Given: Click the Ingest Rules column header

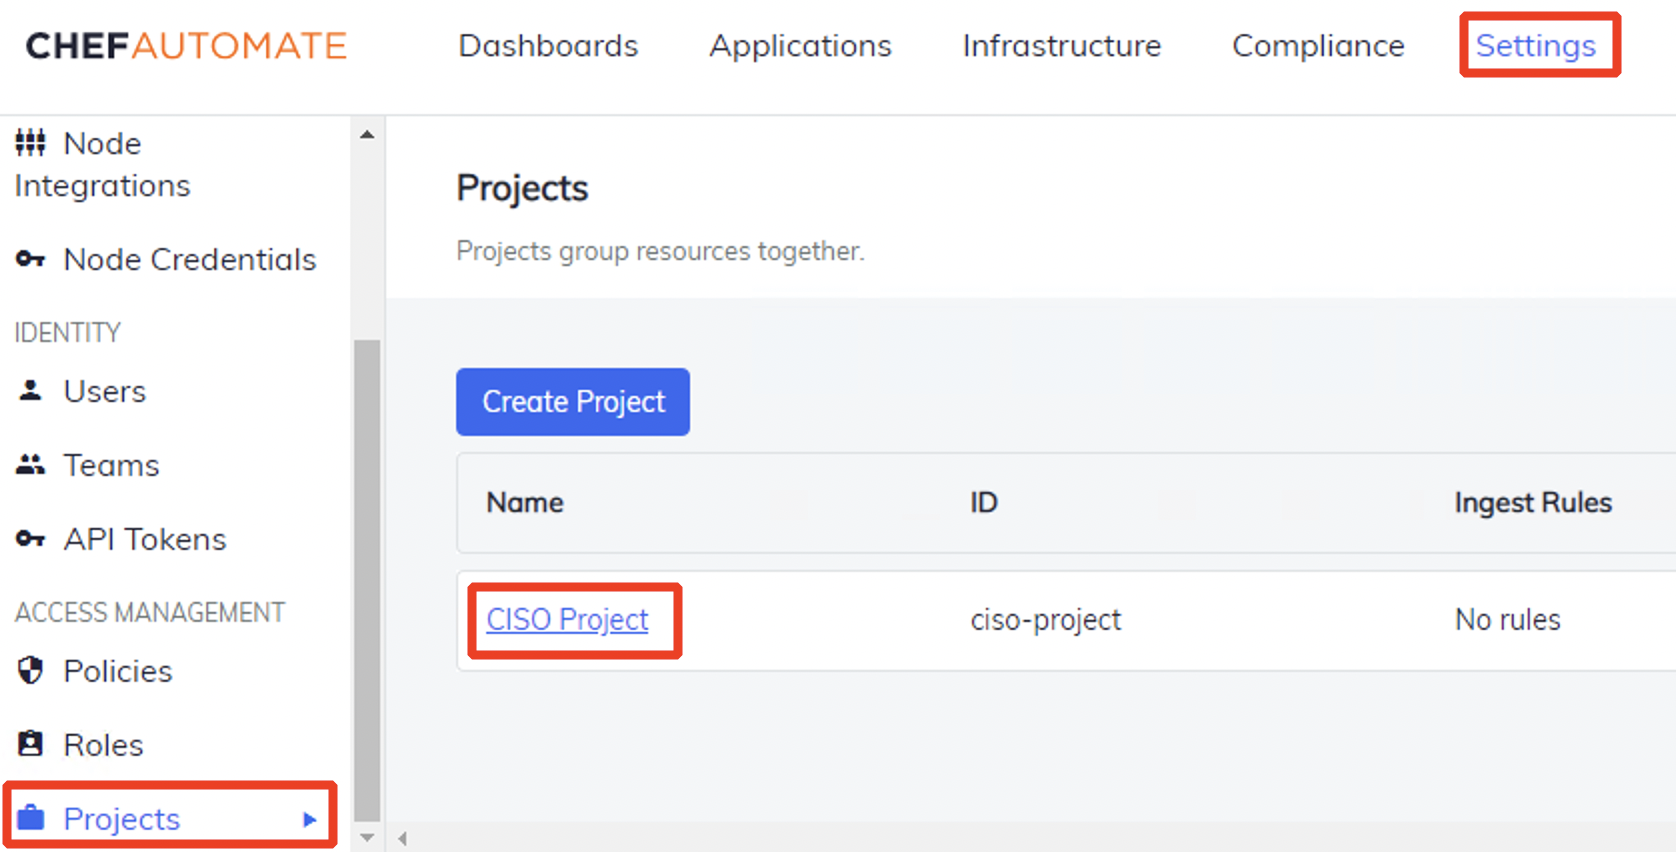Looking at the screenshot, I should pyautogui.click(x=1533, y=502).
